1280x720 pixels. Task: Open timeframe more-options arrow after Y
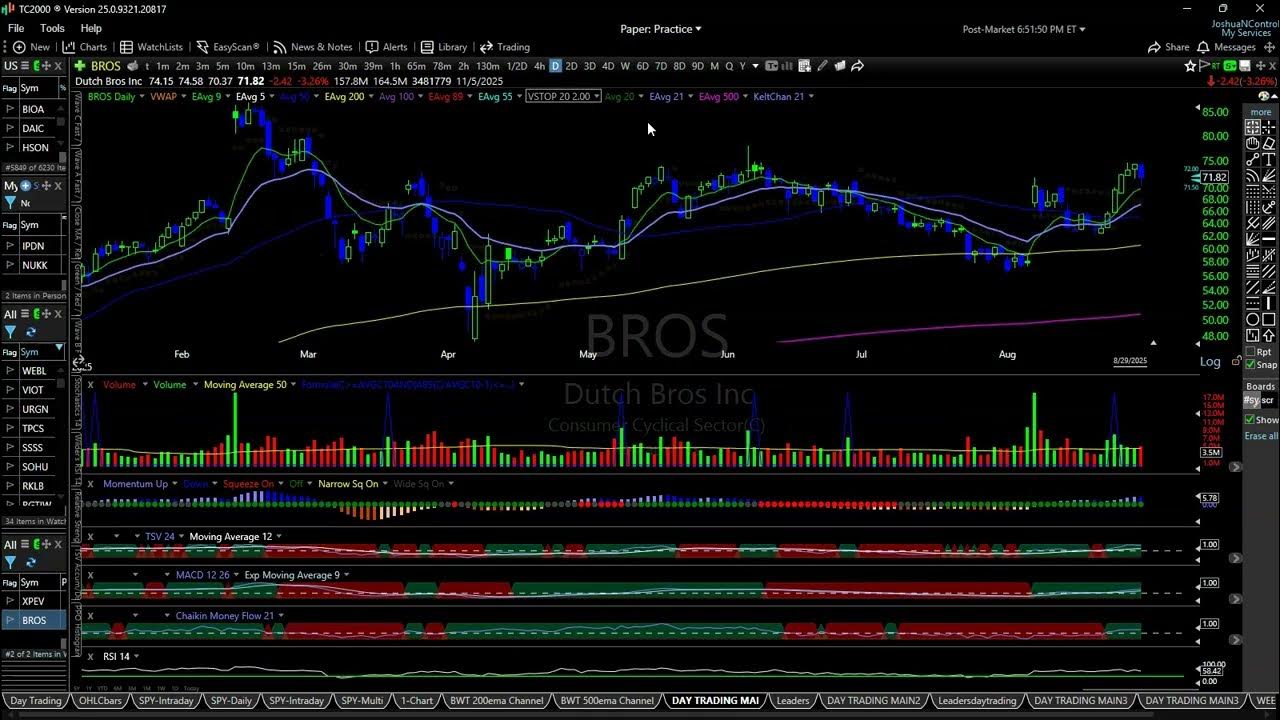[x=755, y=66]
